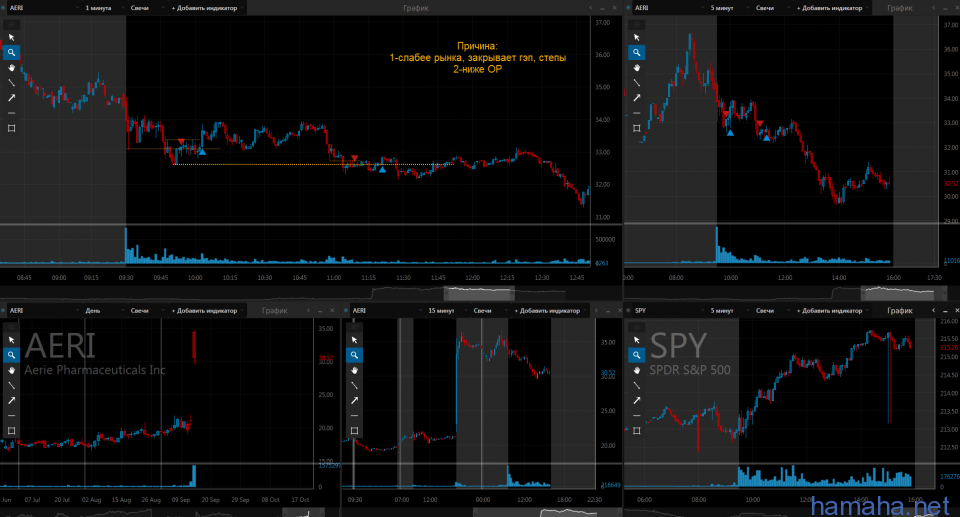Viewport: 960px width, 517px height.
Task: Pick the arrow line tool in the AERI 15 минут chart
Action: tap(354, 401)
